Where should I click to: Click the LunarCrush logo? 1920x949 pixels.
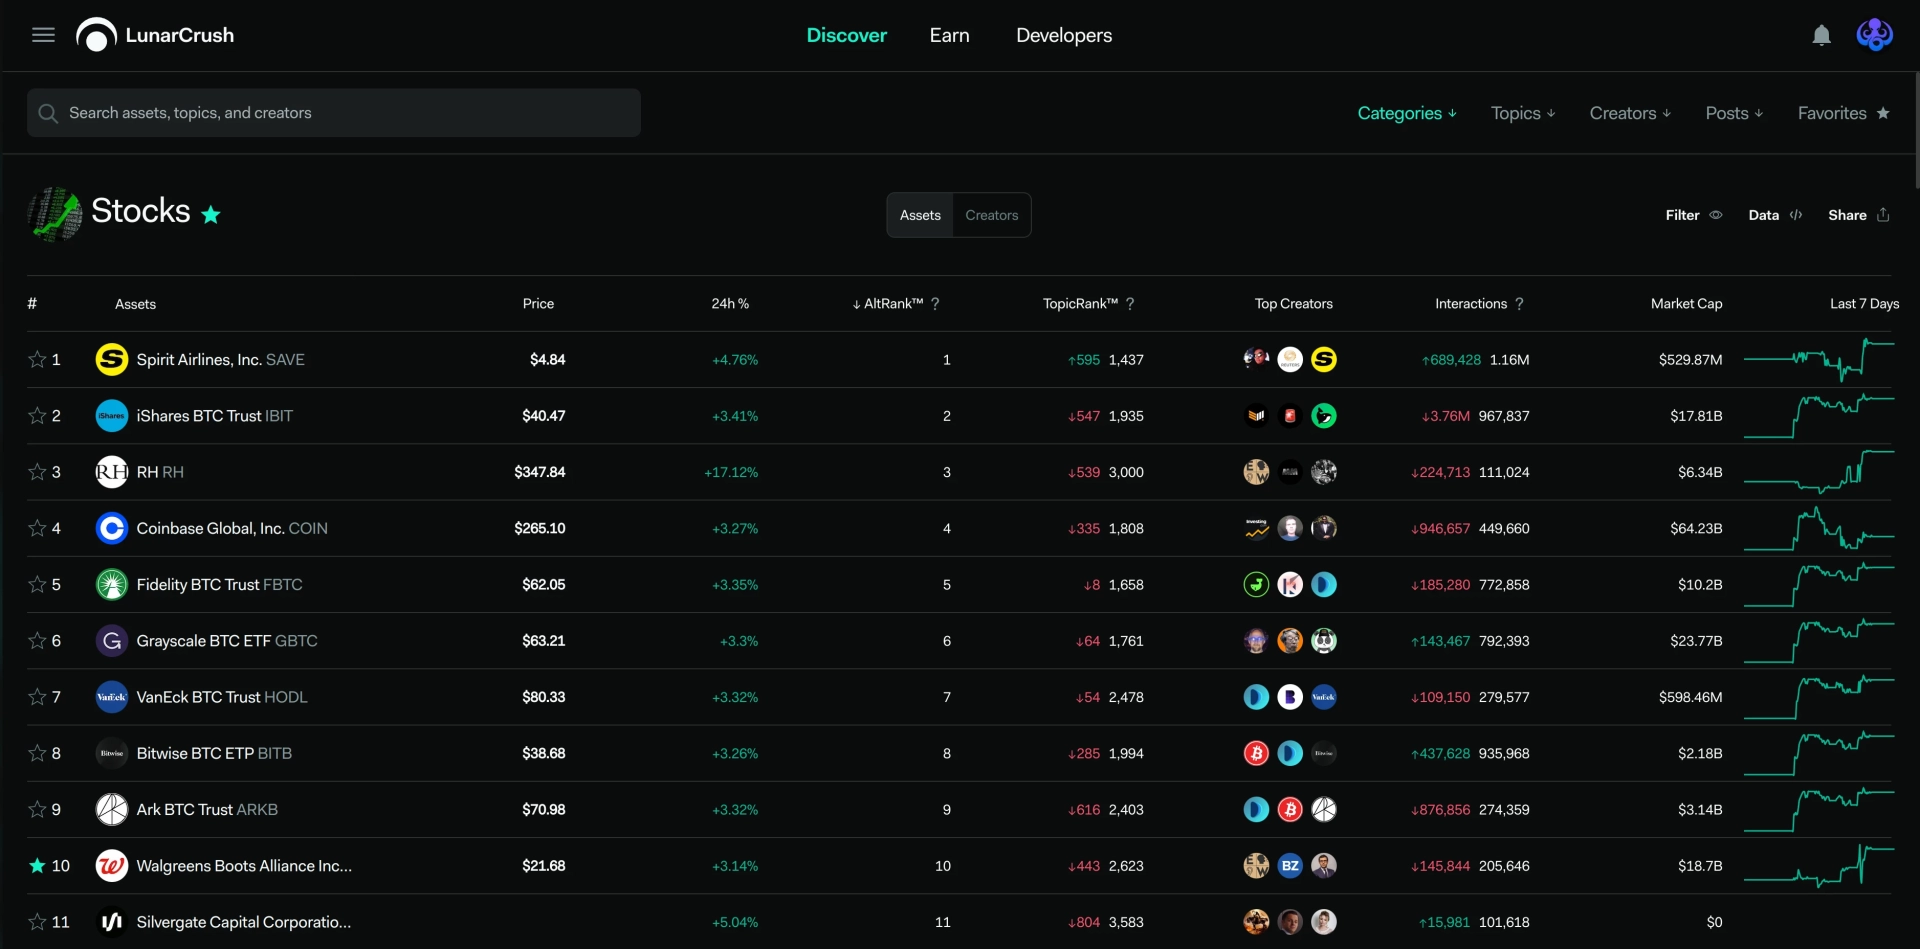pyautogui.click(x=155, y=35)
